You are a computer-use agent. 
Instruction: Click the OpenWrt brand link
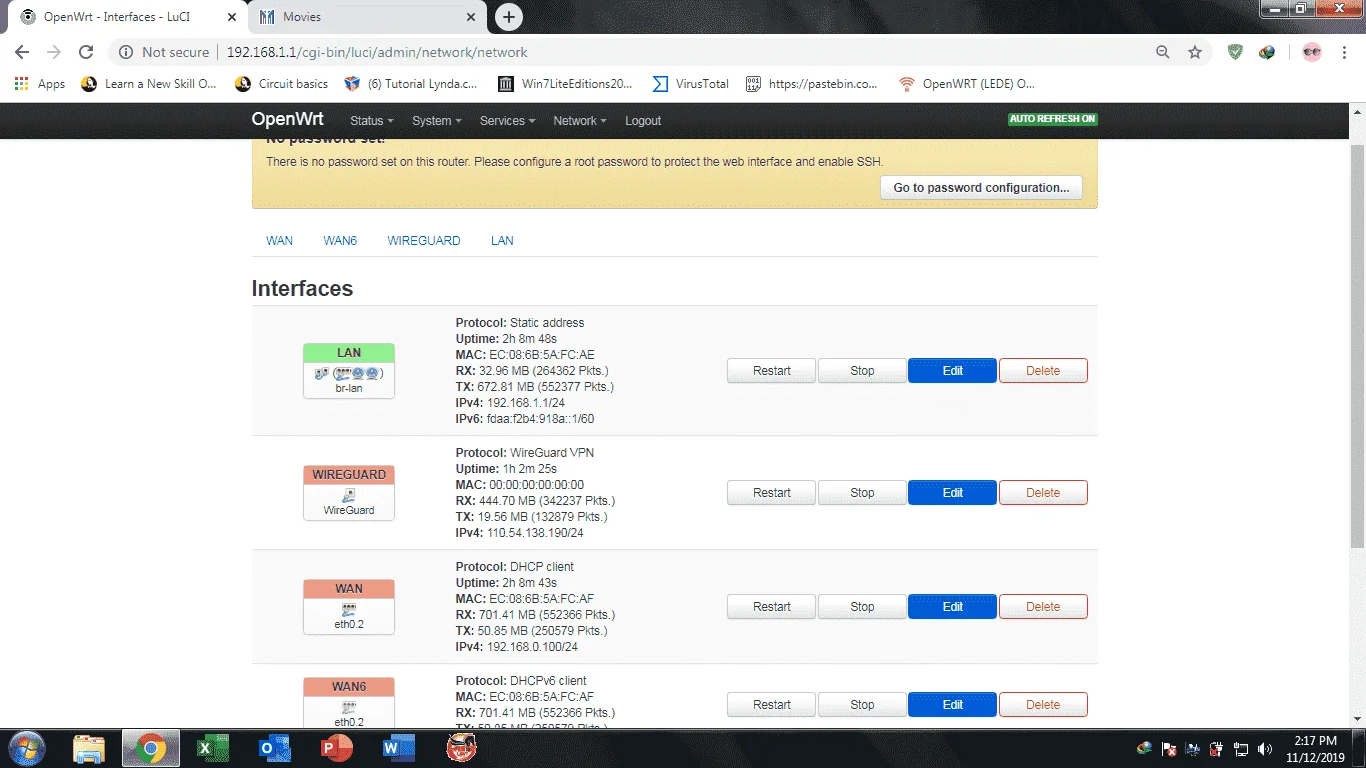tap(288, 119)
